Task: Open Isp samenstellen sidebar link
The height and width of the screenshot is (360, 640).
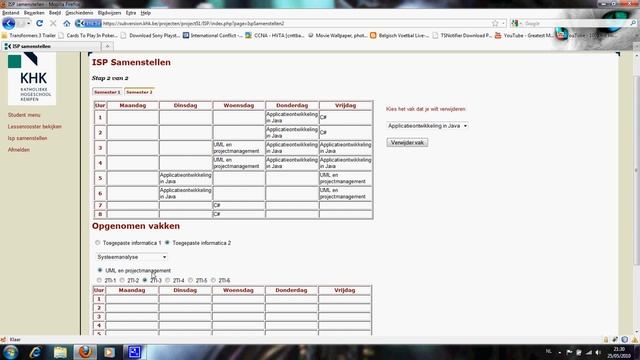Action: pos(27,138)
